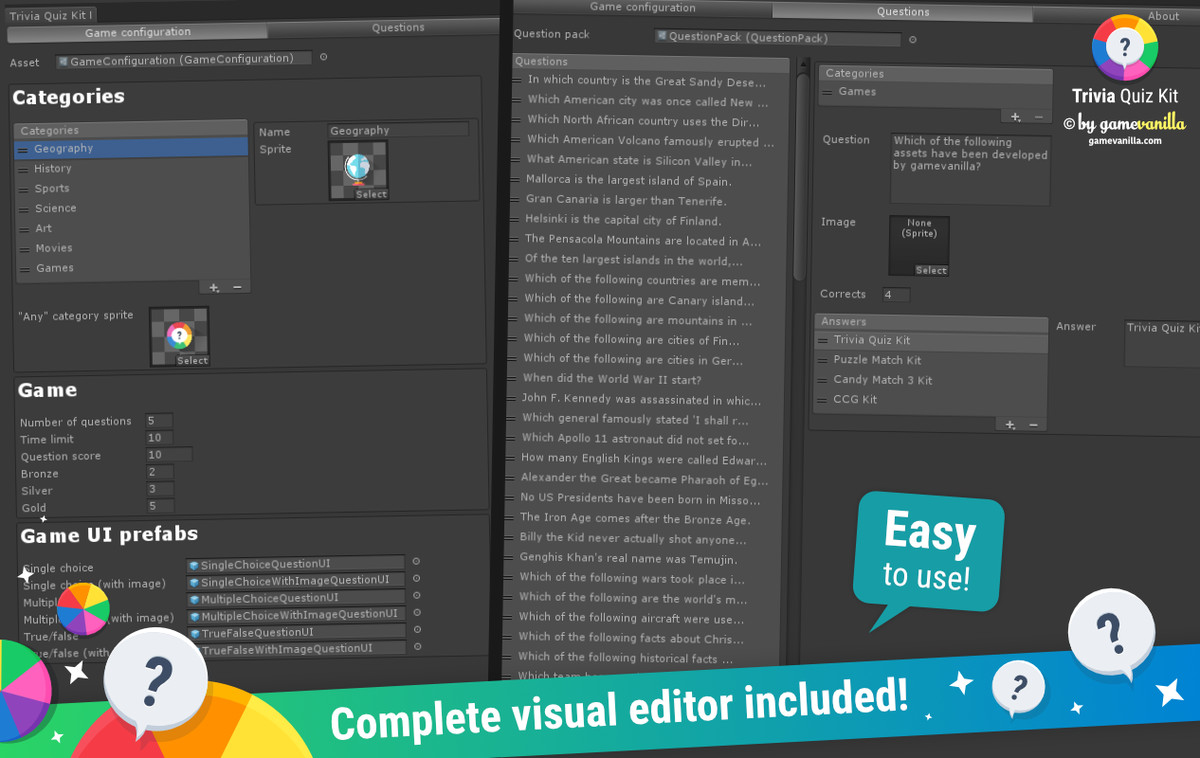Click the Time limit value field
This screenshot has width=1200, height=758.
[159, 438]
